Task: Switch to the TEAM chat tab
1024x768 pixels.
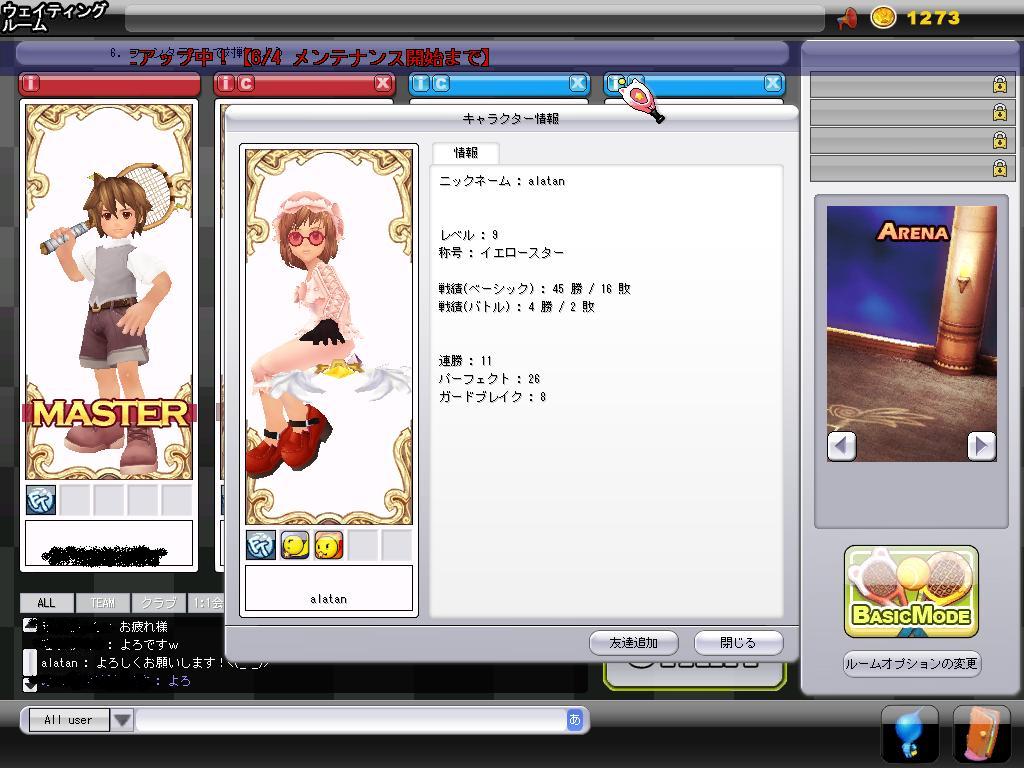Action: click(x=102, y=603)
